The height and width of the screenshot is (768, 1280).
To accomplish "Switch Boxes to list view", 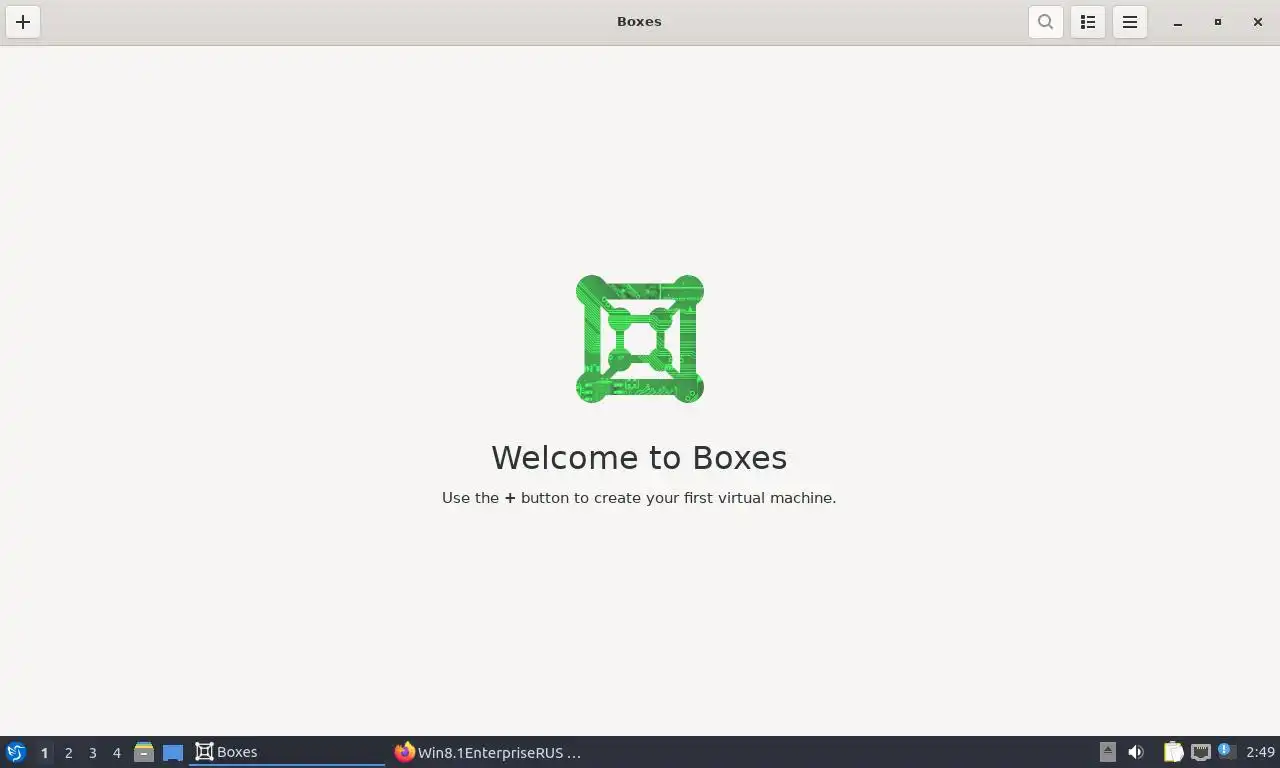I will point(1088,22).
